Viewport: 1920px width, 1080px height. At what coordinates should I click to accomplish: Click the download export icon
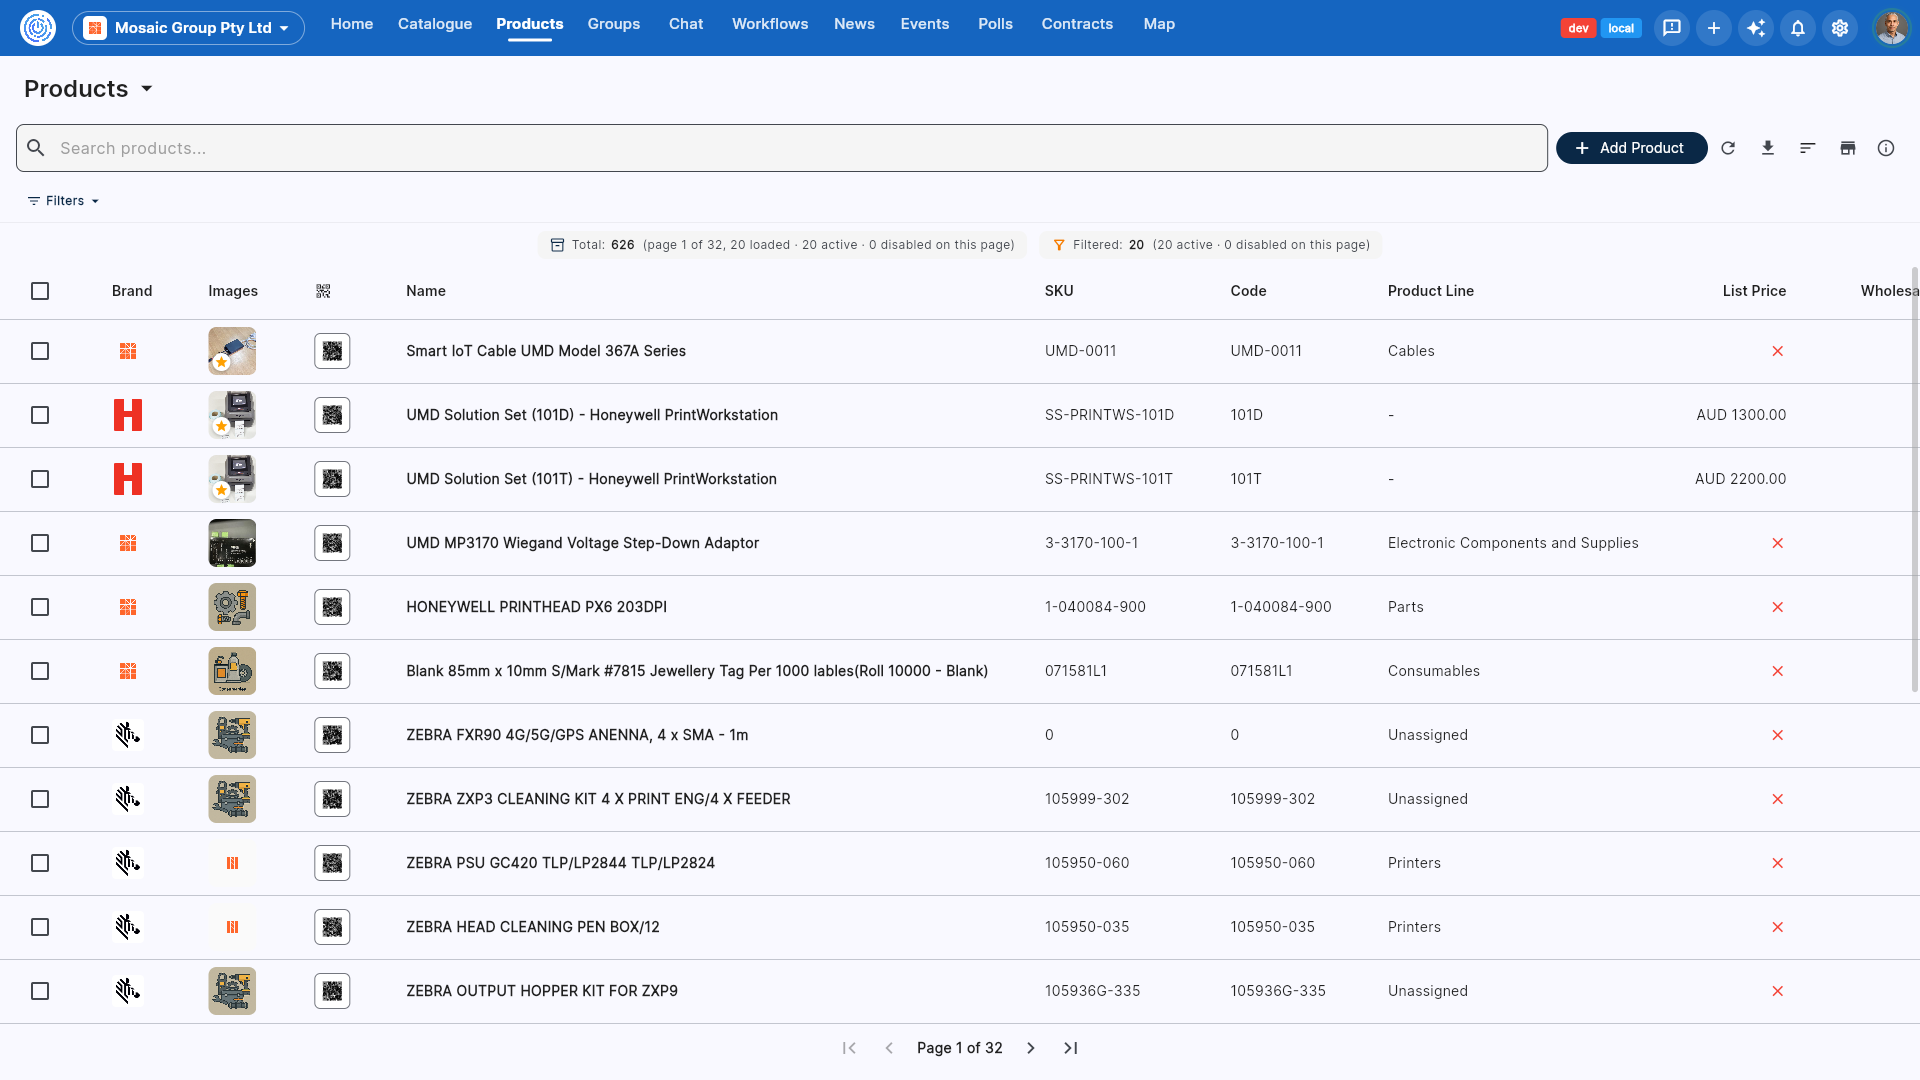(1768, 148)
